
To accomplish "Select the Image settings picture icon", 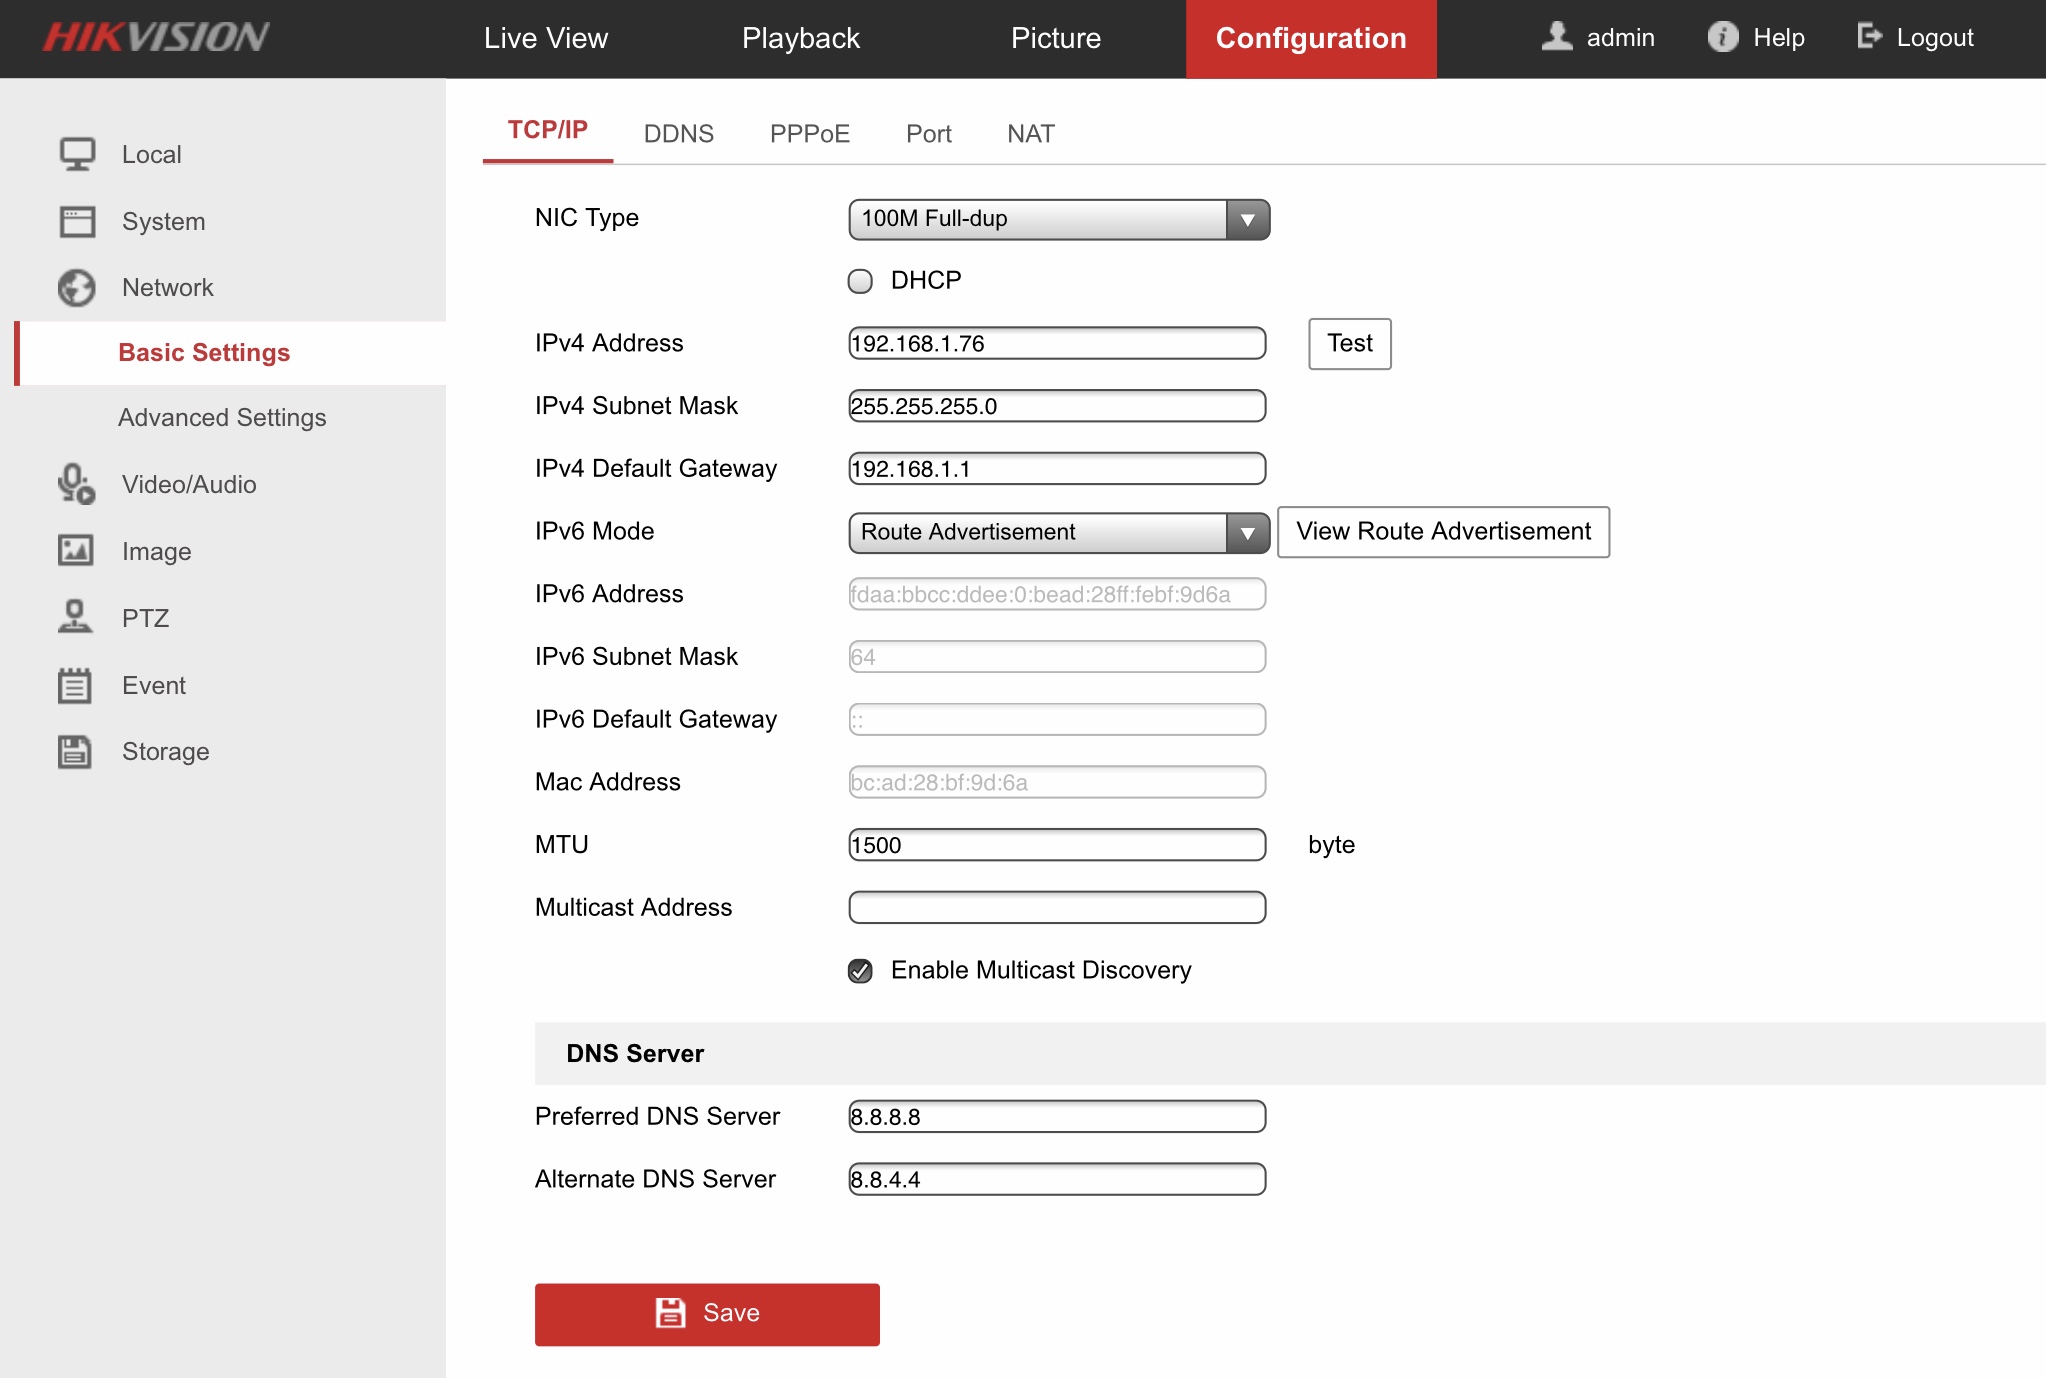I will point(76,551).
